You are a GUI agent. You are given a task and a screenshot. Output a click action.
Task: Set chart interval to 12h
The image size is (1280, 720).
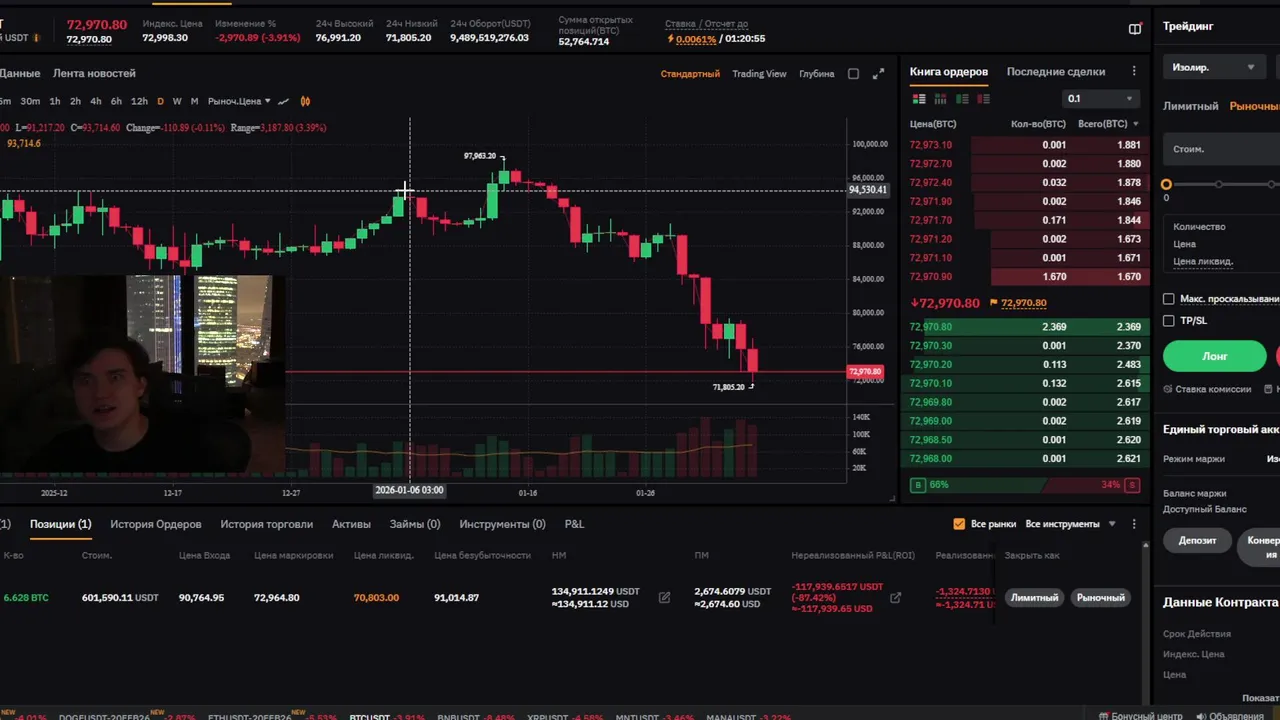(139, 101)
